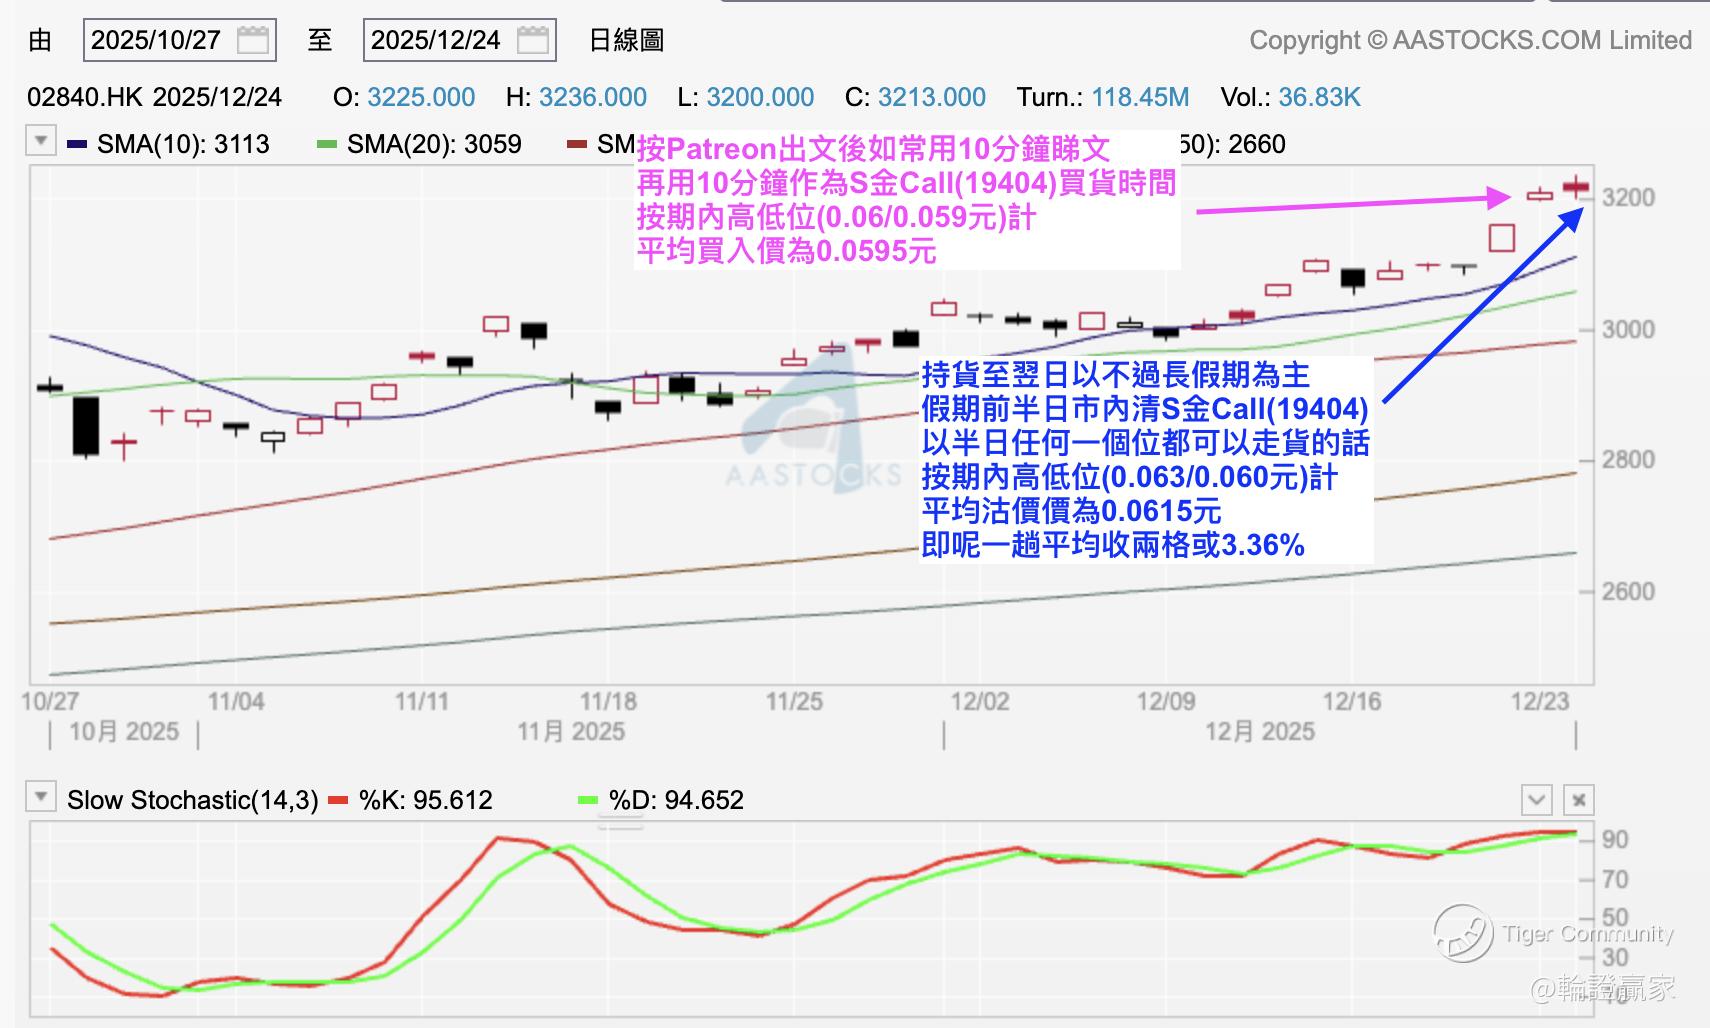Click the 70 stochastic axis label

pos(1615,880)
